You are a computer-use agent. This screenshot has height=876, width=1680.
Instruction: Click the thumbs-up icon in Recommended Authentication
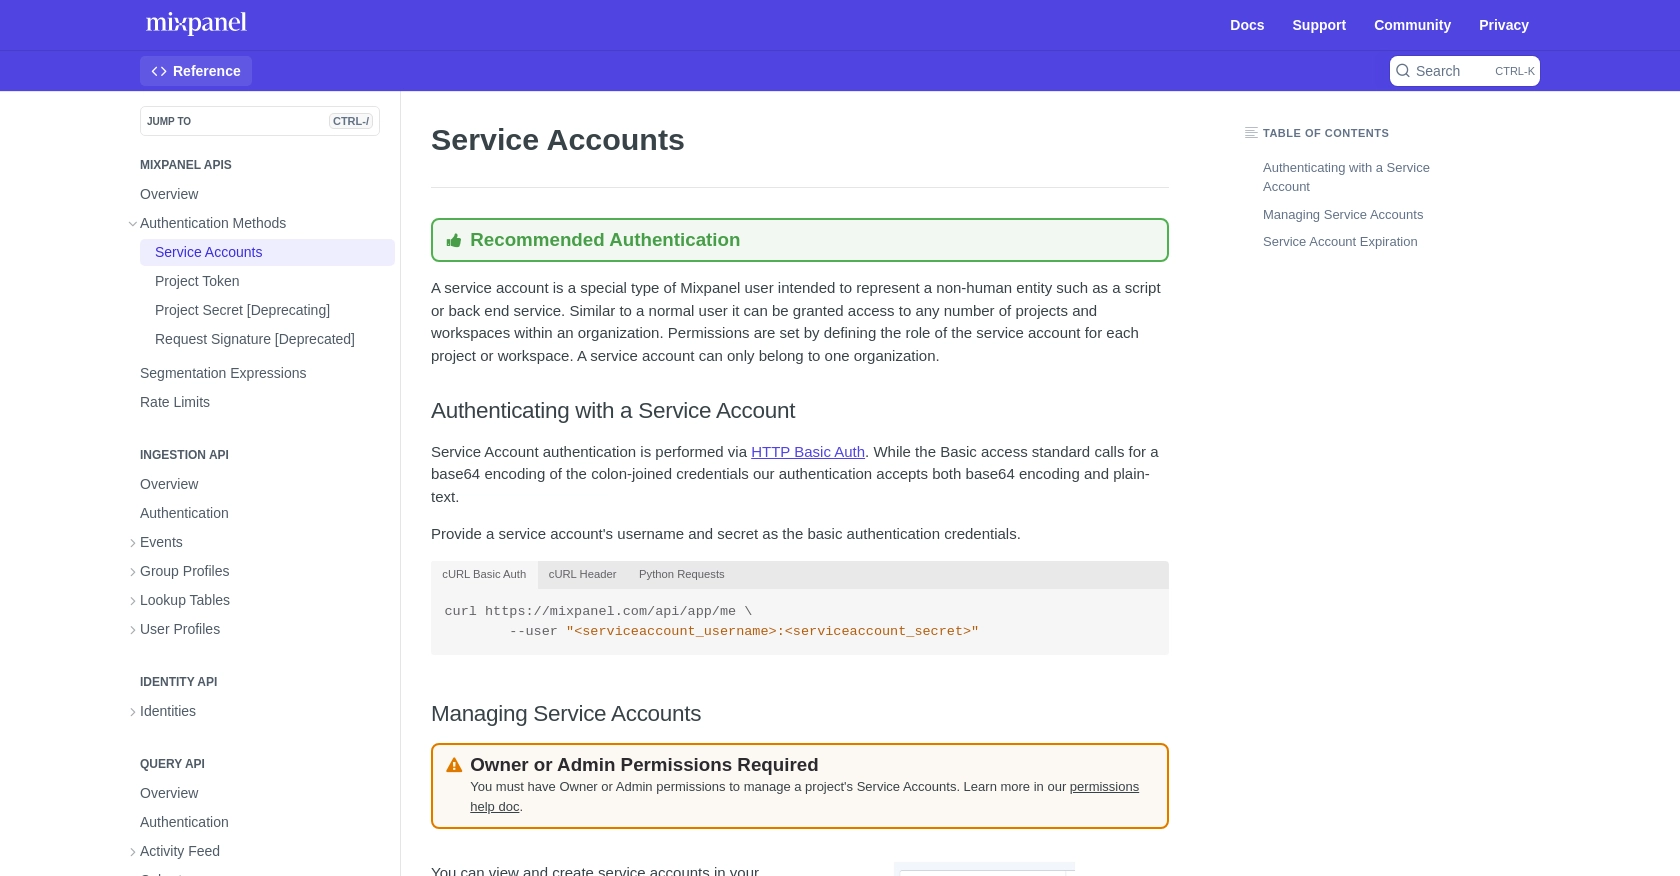(x=454, y=240)
